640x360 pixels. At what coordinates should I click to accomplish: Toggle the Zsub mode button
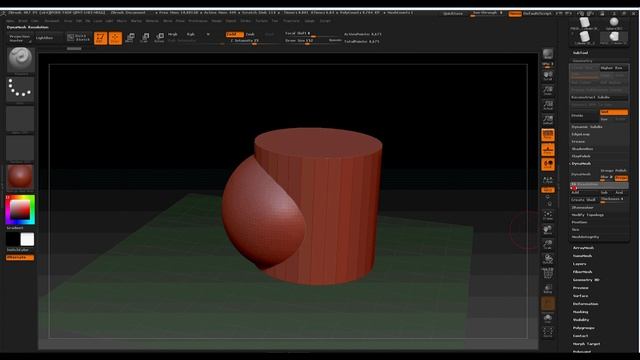(x=250, y=34)
